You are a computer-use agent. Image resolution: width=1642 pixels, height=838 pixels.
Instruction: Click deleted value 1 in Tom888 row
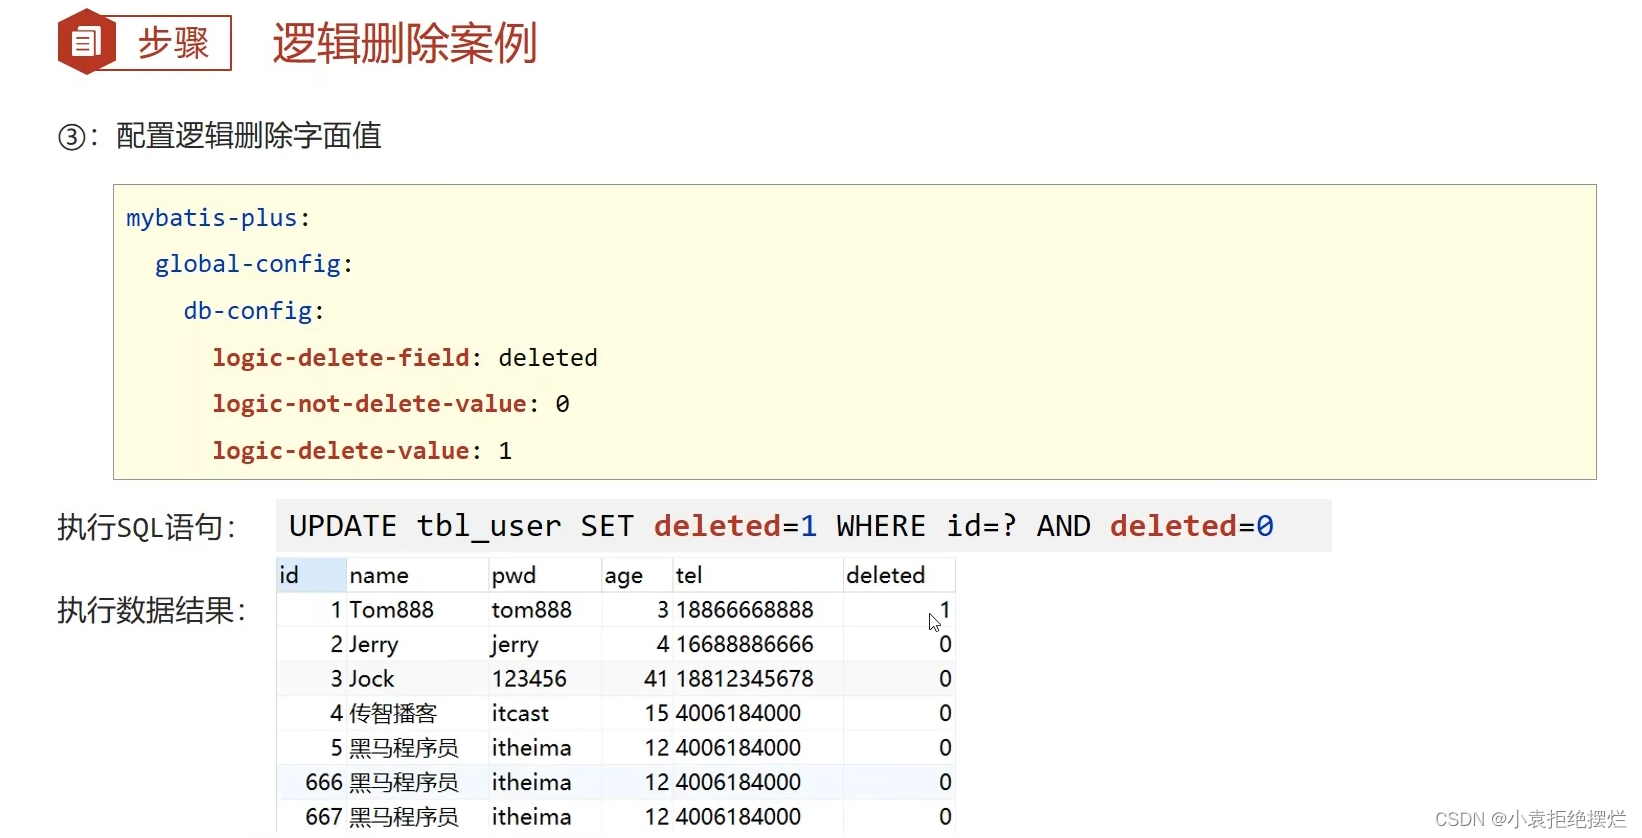click(x=946, y=610)
